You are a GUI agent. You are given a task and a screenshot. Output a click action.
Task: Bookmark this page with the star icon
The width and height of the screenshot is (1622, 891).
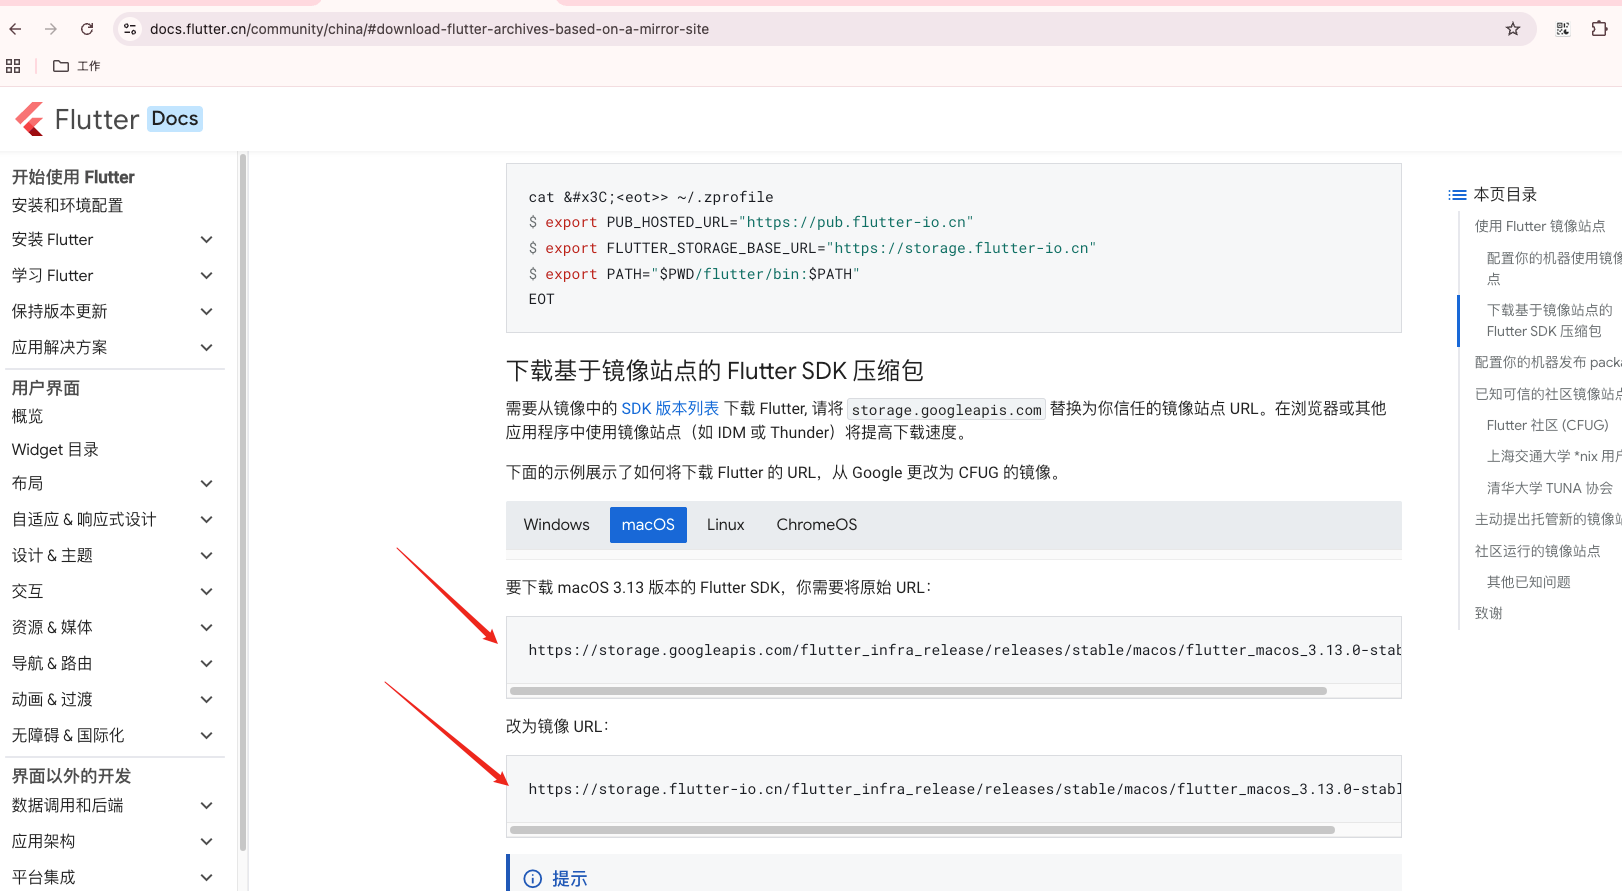pyautogui.click(x=1513, y=29)
